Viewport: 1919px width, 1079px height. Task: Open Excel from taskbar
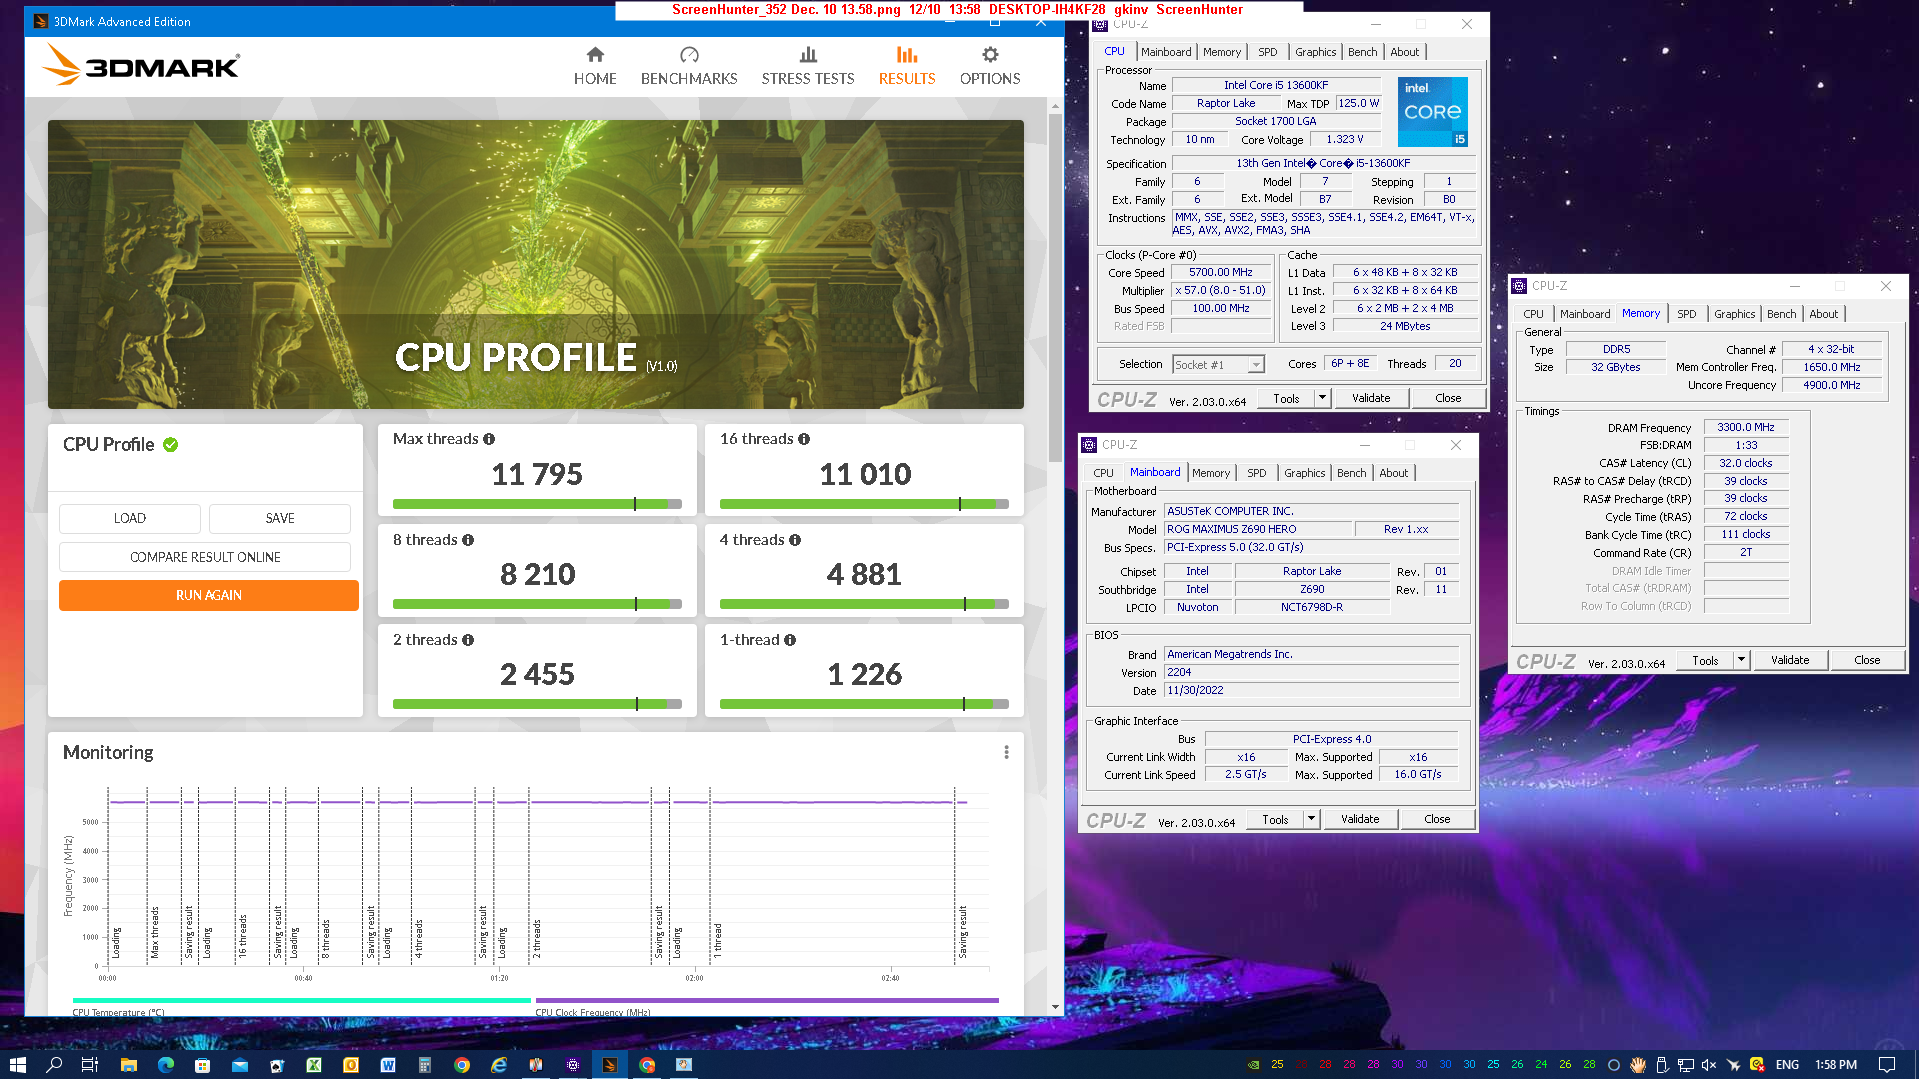(314, 1064)
